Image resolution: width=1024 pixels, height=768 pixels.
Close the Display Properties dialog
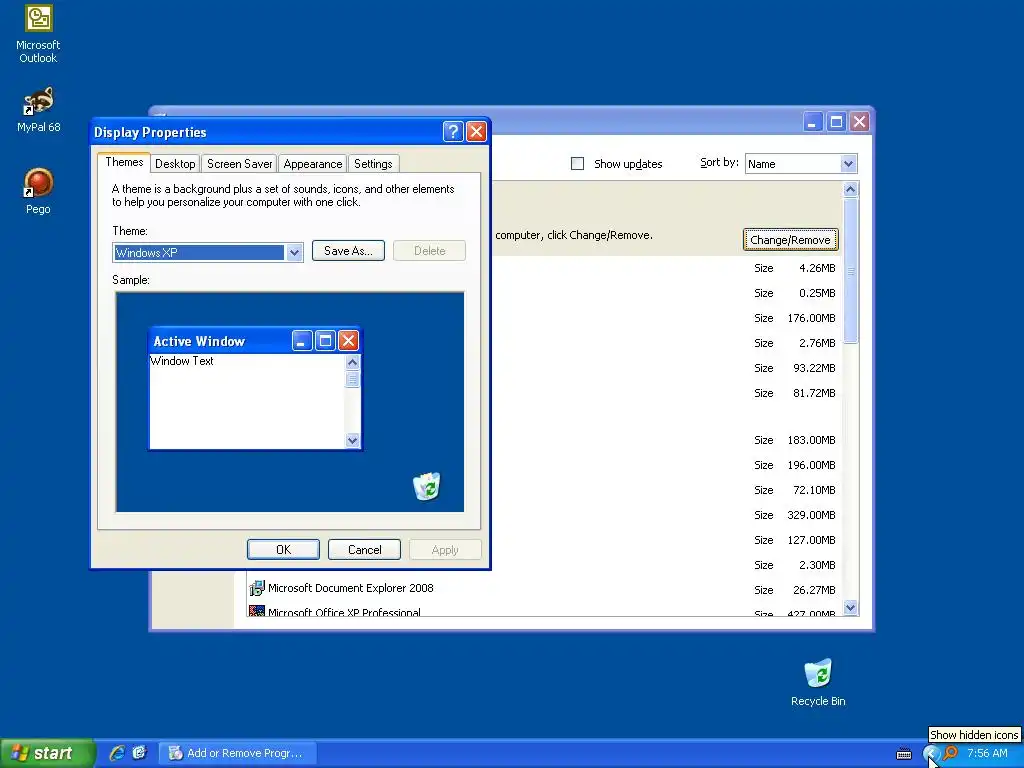(476, 131)
